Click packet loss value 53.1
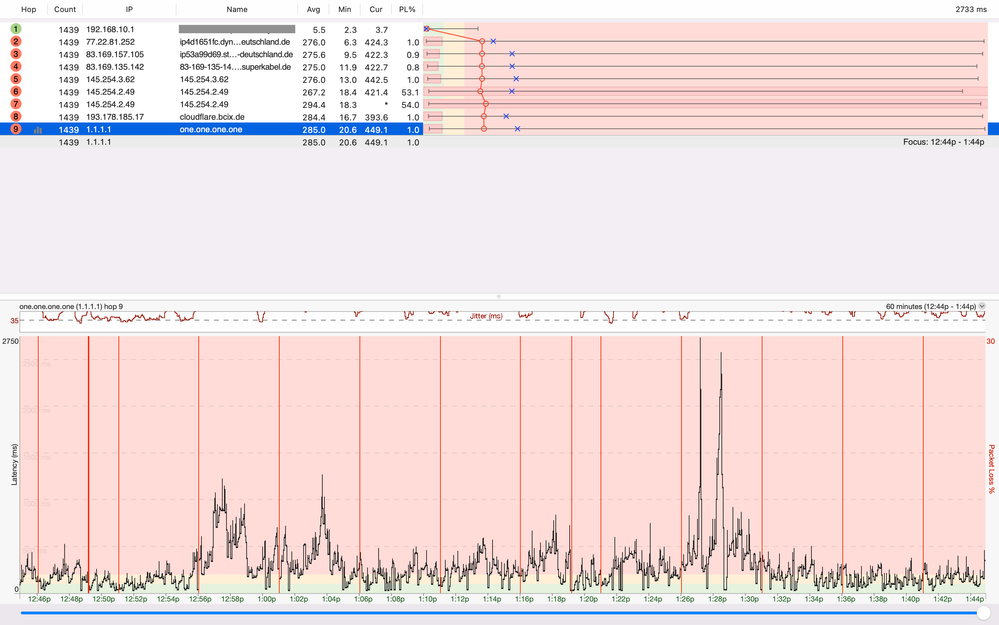This screenshot has height=625, width=999. [x=410, y=92]
